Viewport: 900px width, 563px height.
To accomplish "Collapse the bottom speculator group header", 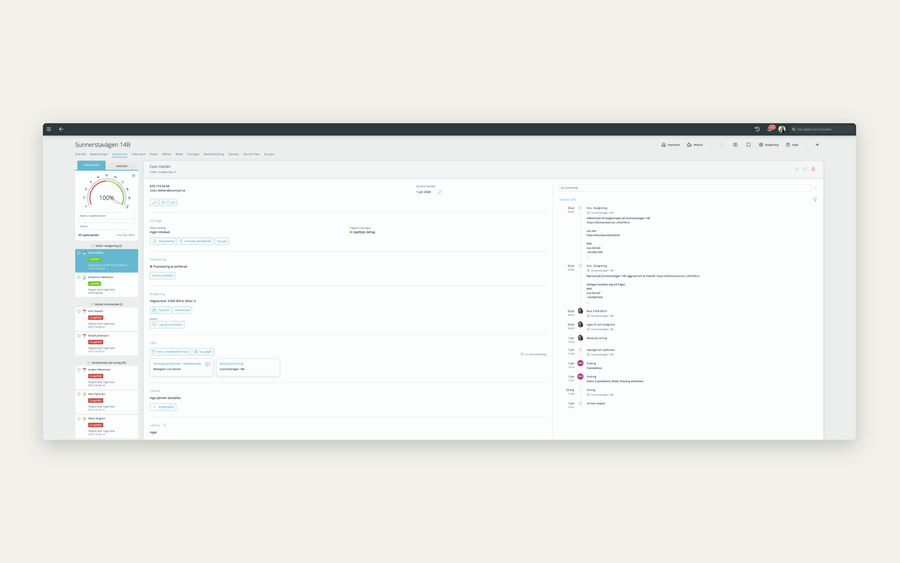I will 106,363.
